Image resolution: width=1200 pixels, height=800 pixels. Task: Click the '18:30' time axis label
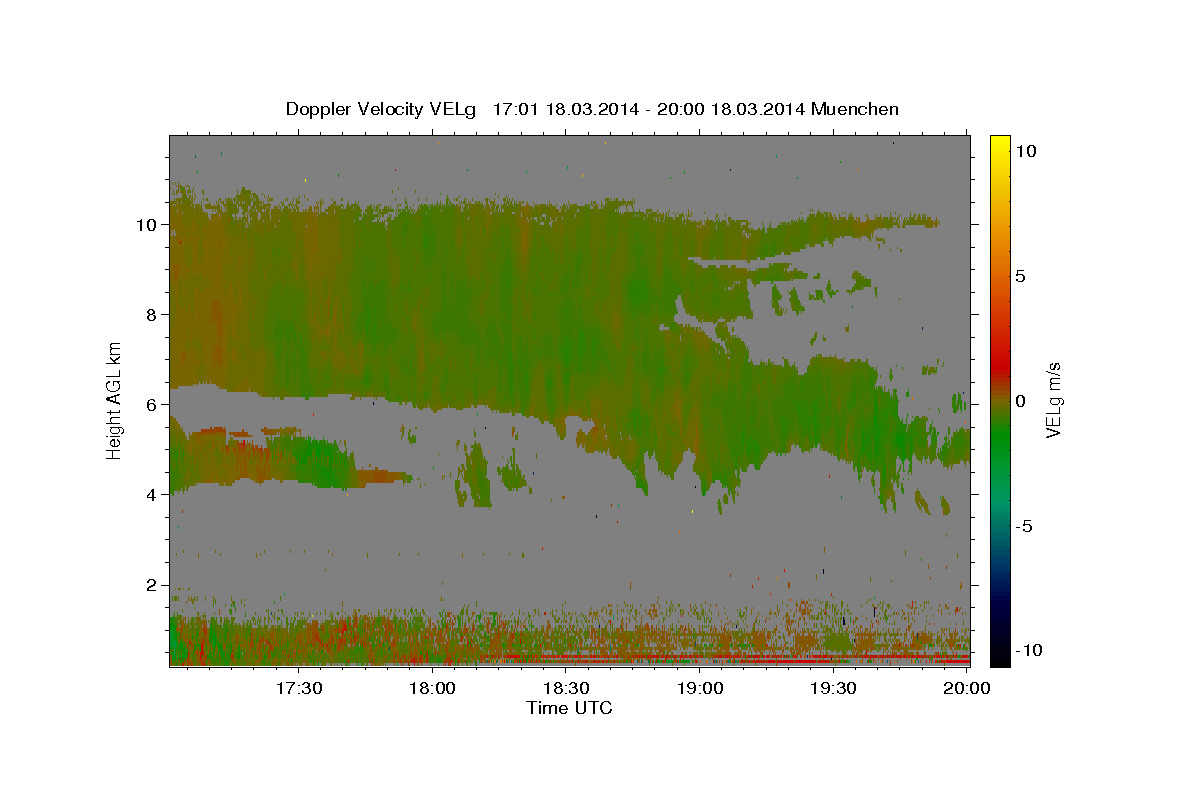566,688
